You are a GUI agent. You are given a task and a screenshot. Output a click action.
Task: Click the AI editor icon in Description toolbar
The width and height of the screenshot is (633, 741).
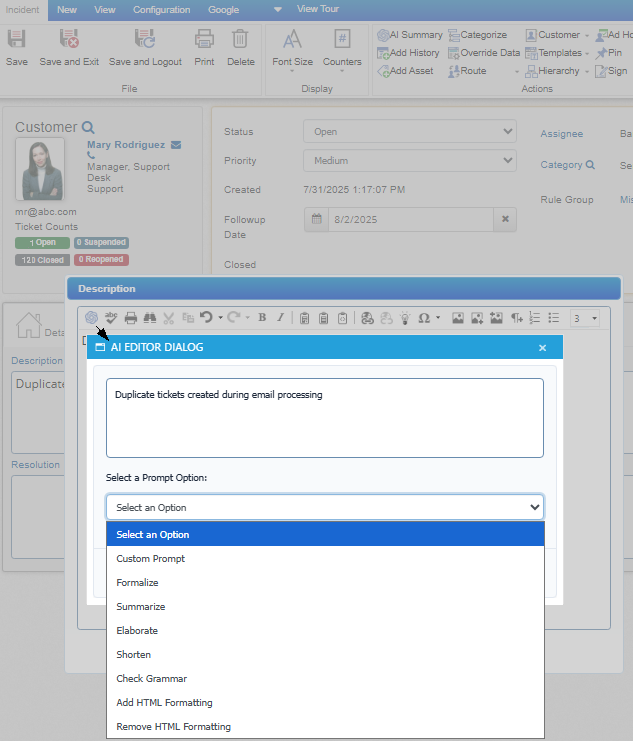[x=90, y=318]
